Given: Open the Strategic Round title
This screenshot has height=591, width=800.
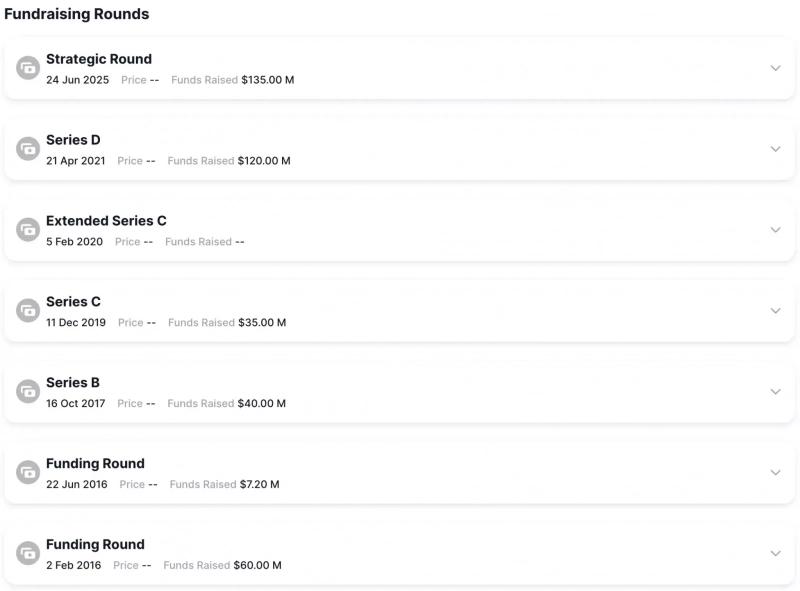Looking at the screenshot, I should coord(99,59).
